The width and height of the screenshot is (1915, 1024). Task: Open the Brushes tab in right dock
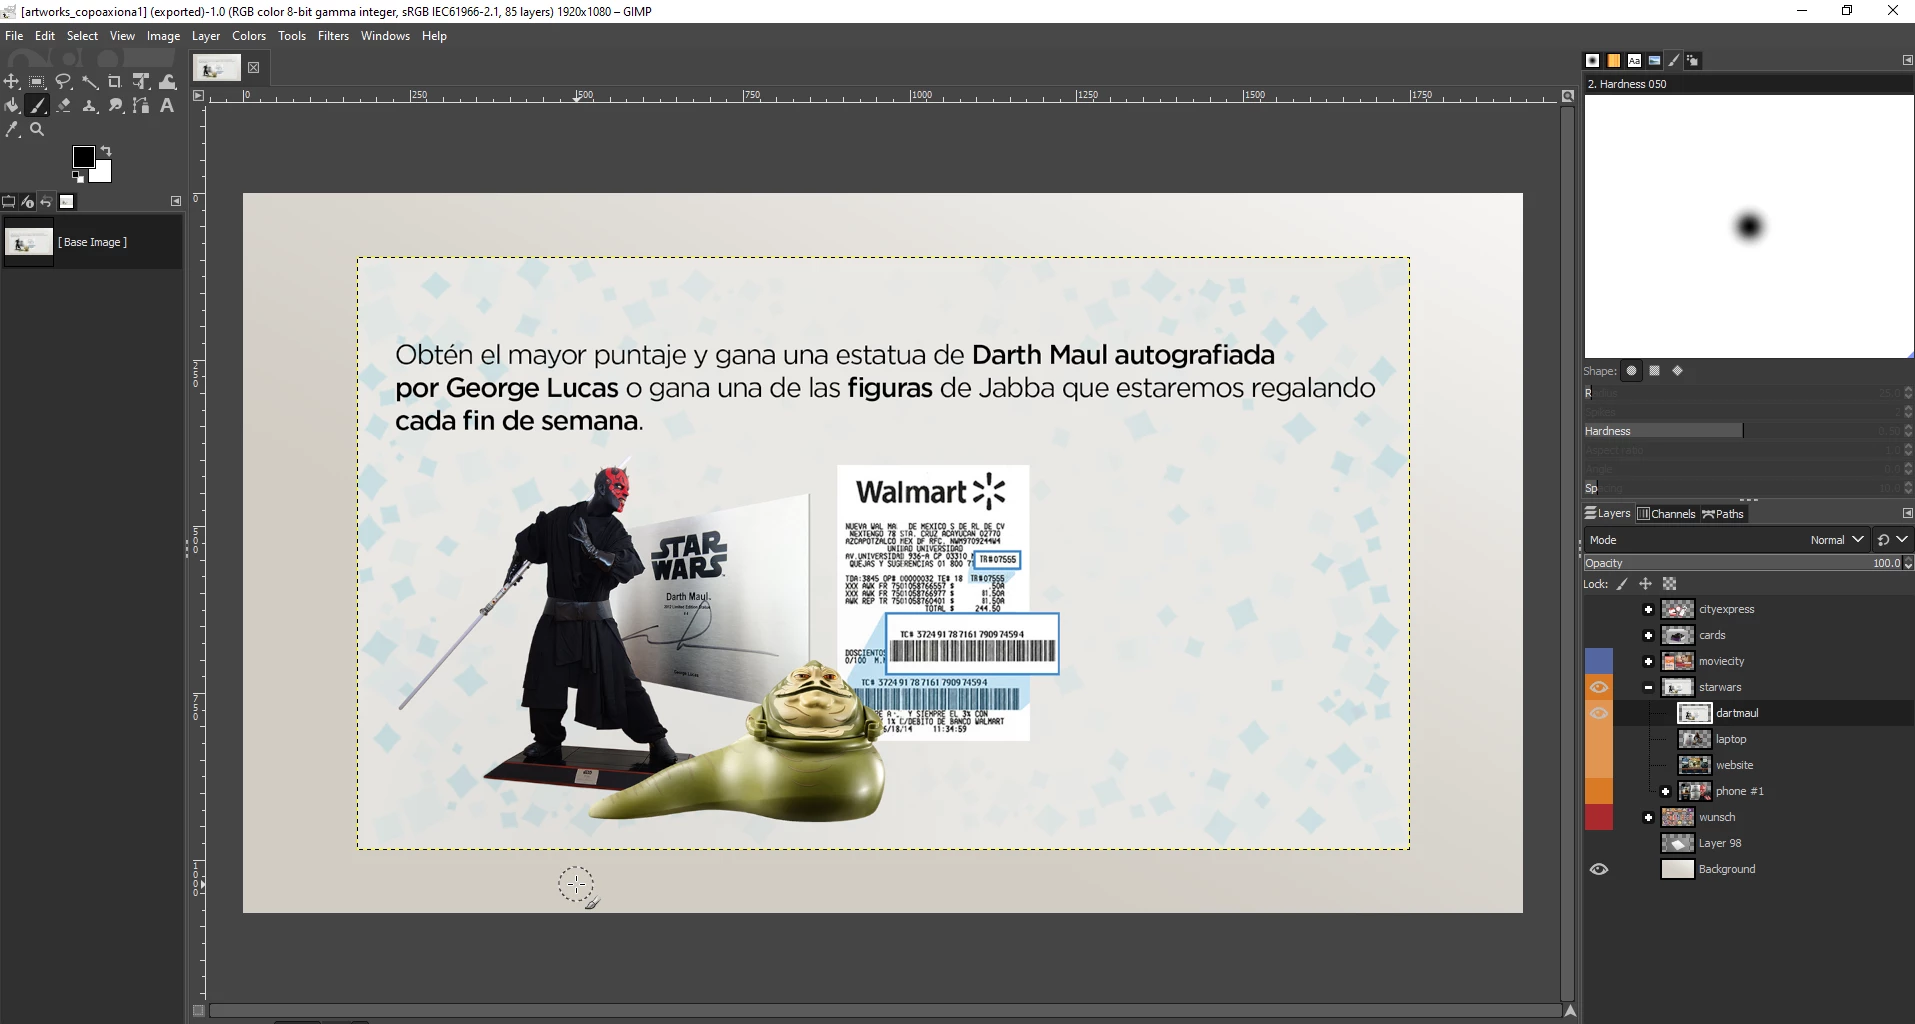click(1593, 61)
